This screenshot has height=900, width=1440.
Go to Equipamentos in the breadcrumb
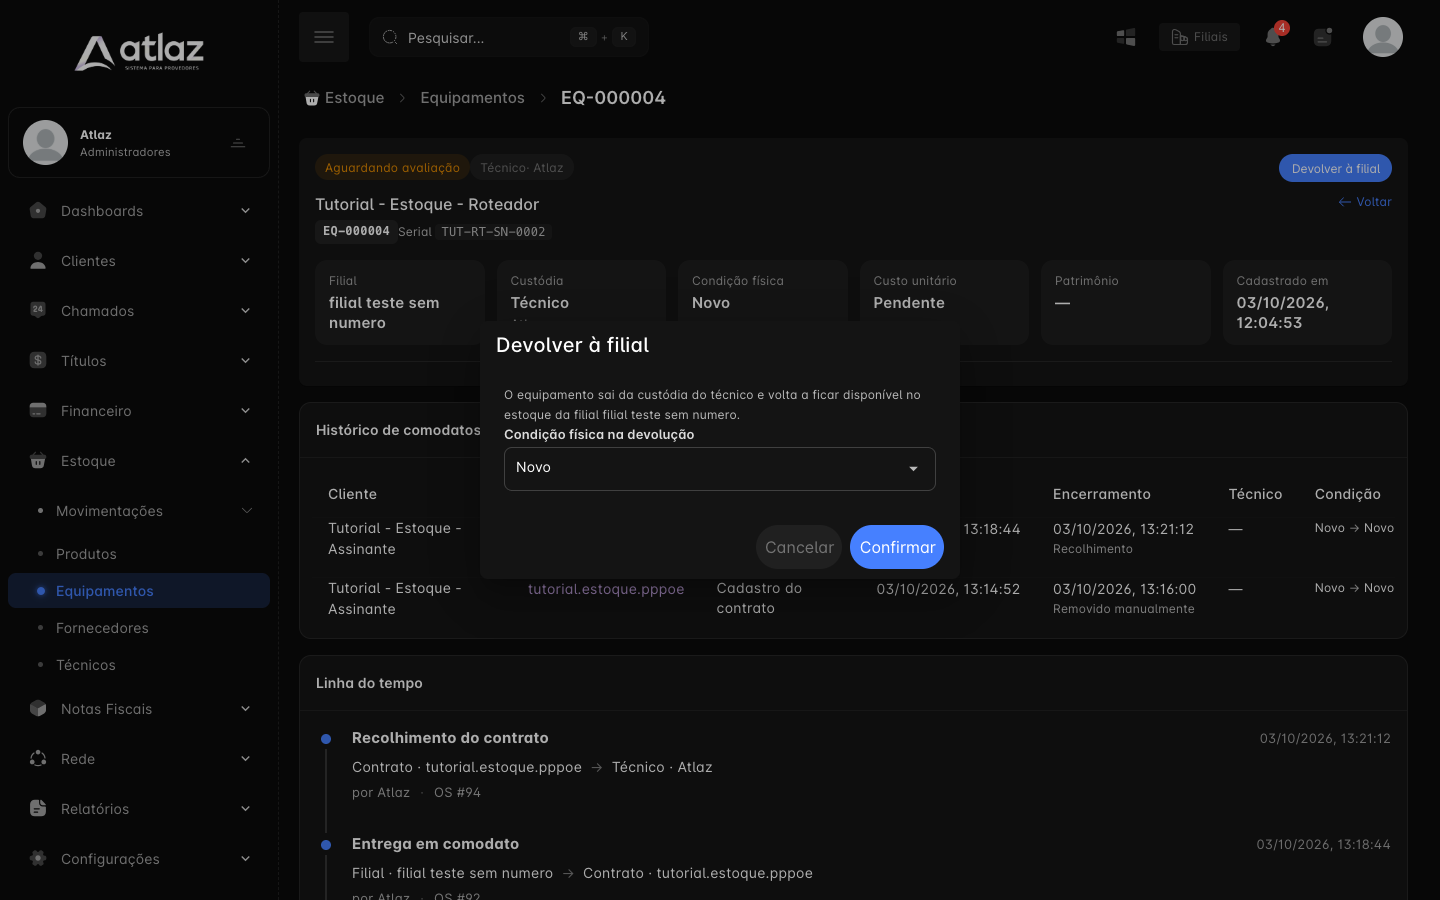[x=472, y=98]
